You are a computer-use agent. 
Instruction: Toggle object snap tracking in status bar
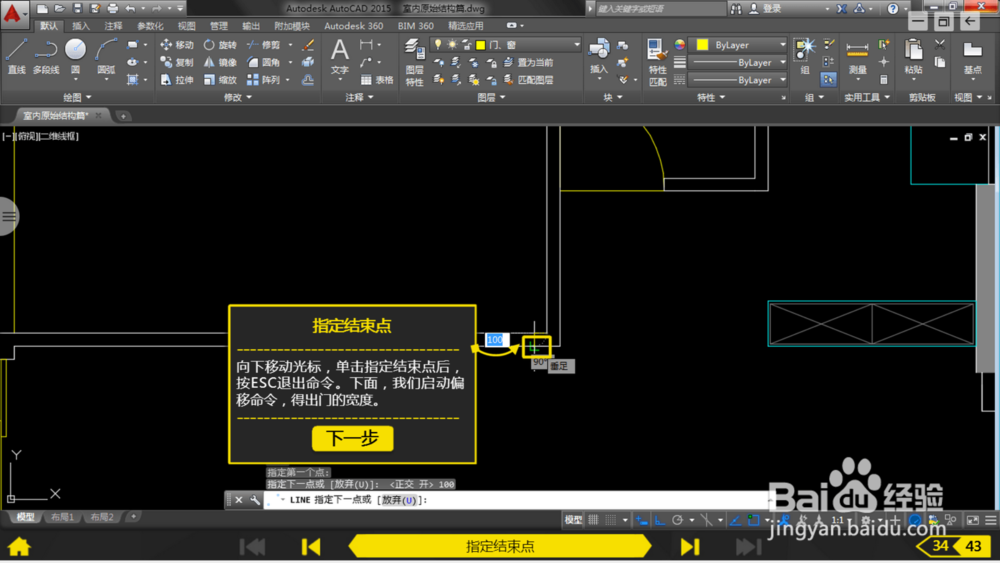point(735,520)
